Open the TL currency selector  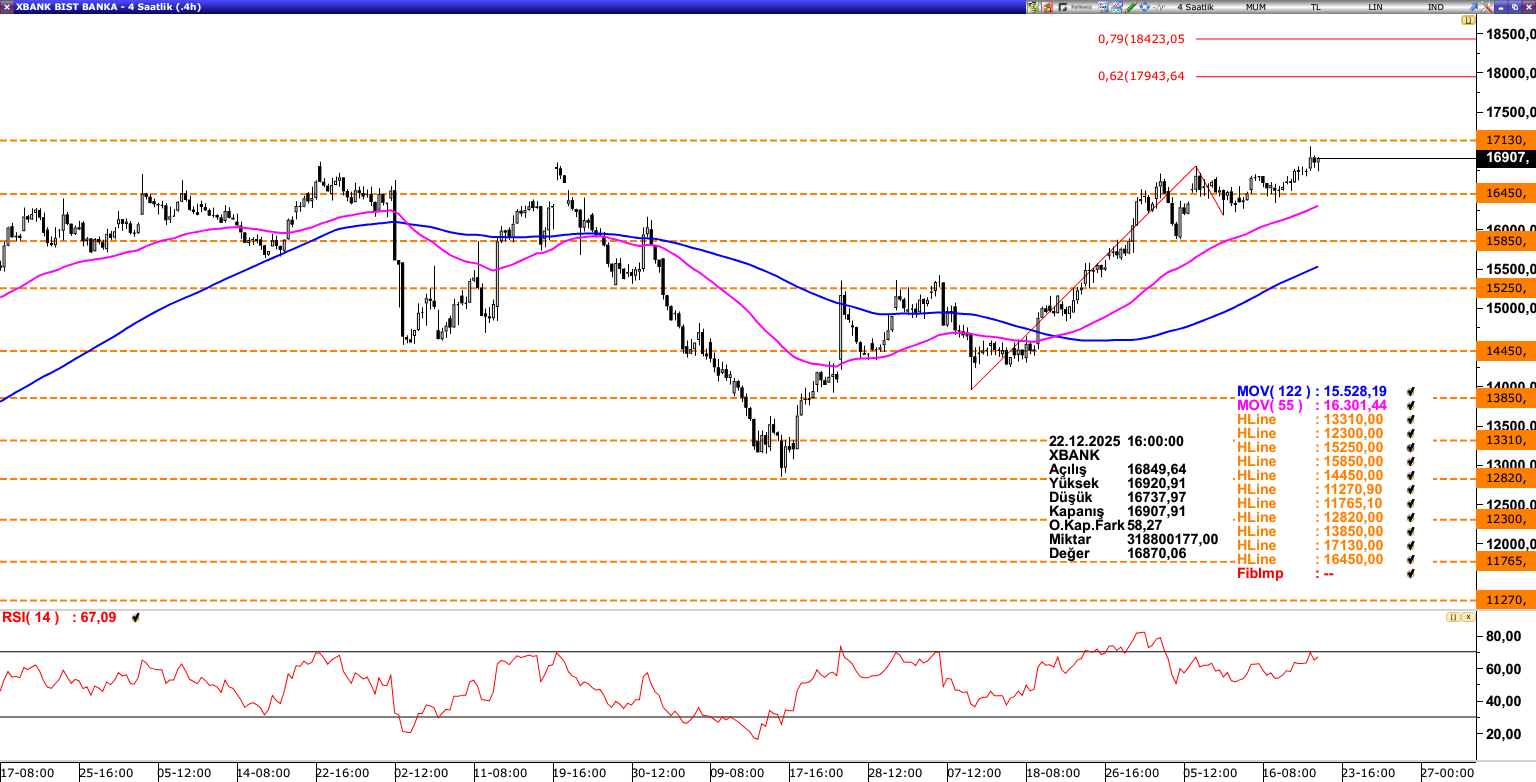[x=1316, y=7]
